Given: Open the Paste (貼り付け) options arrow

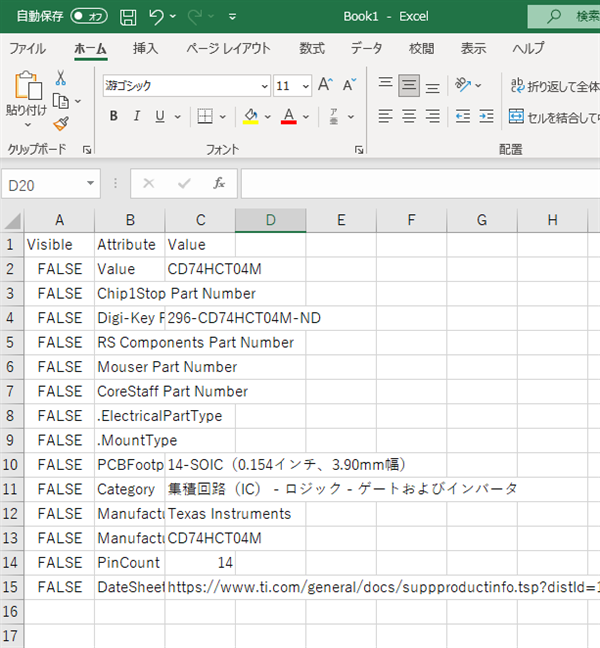Looking at the screenshot, I should pos(28,124).
